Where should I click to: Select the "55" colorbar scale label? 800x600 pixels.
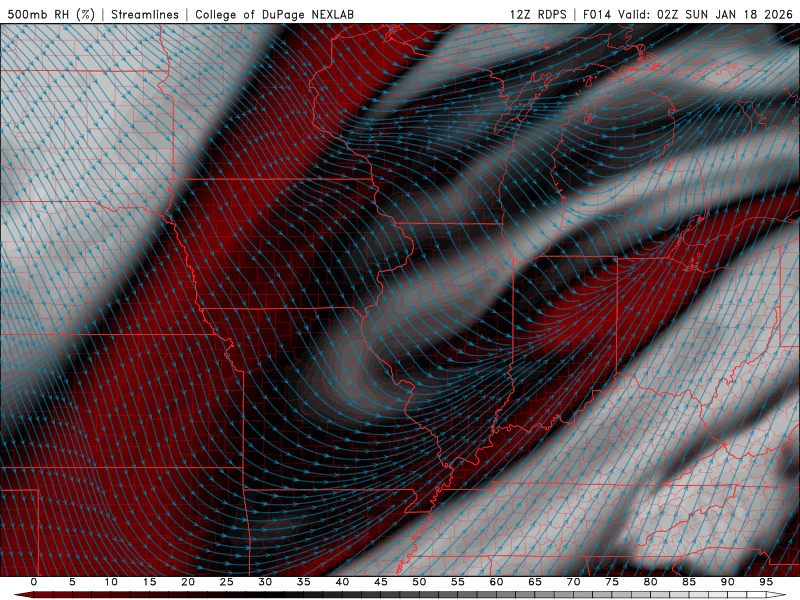458,582
